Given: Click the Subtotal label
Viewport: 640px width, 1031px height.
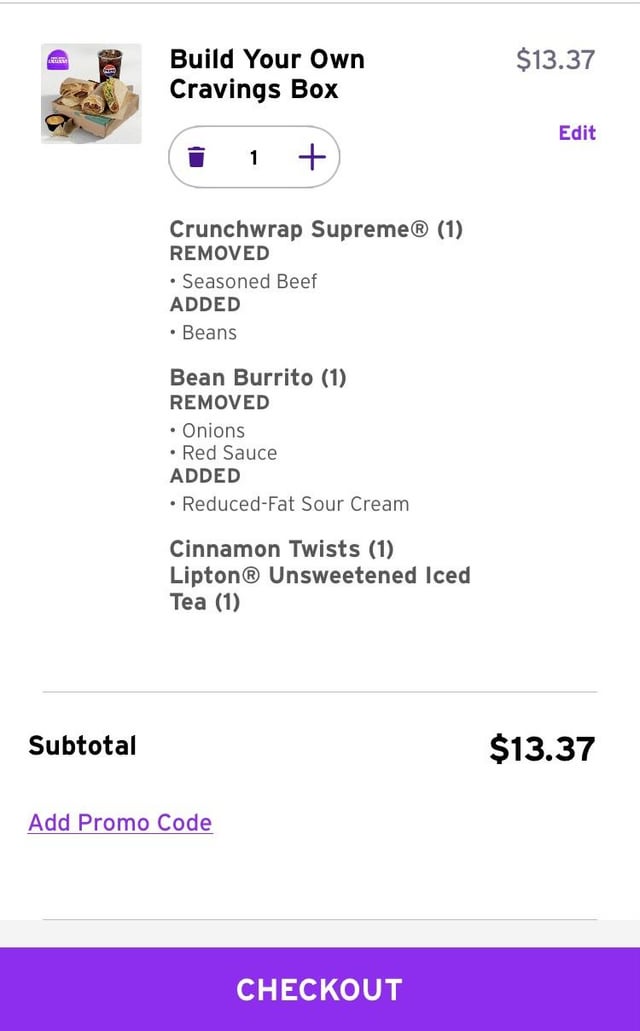Looking at the screenshot, I should pyautogui.click(x=83, y=746).
